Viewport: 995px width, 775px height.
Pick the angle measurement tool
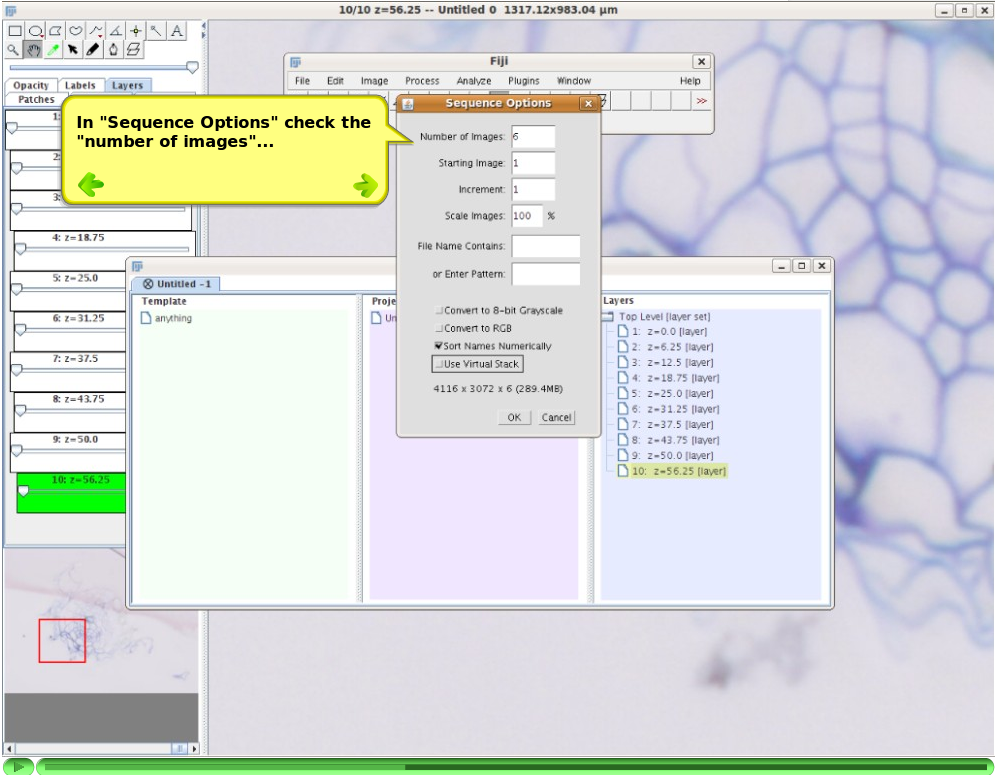point(116,30)
